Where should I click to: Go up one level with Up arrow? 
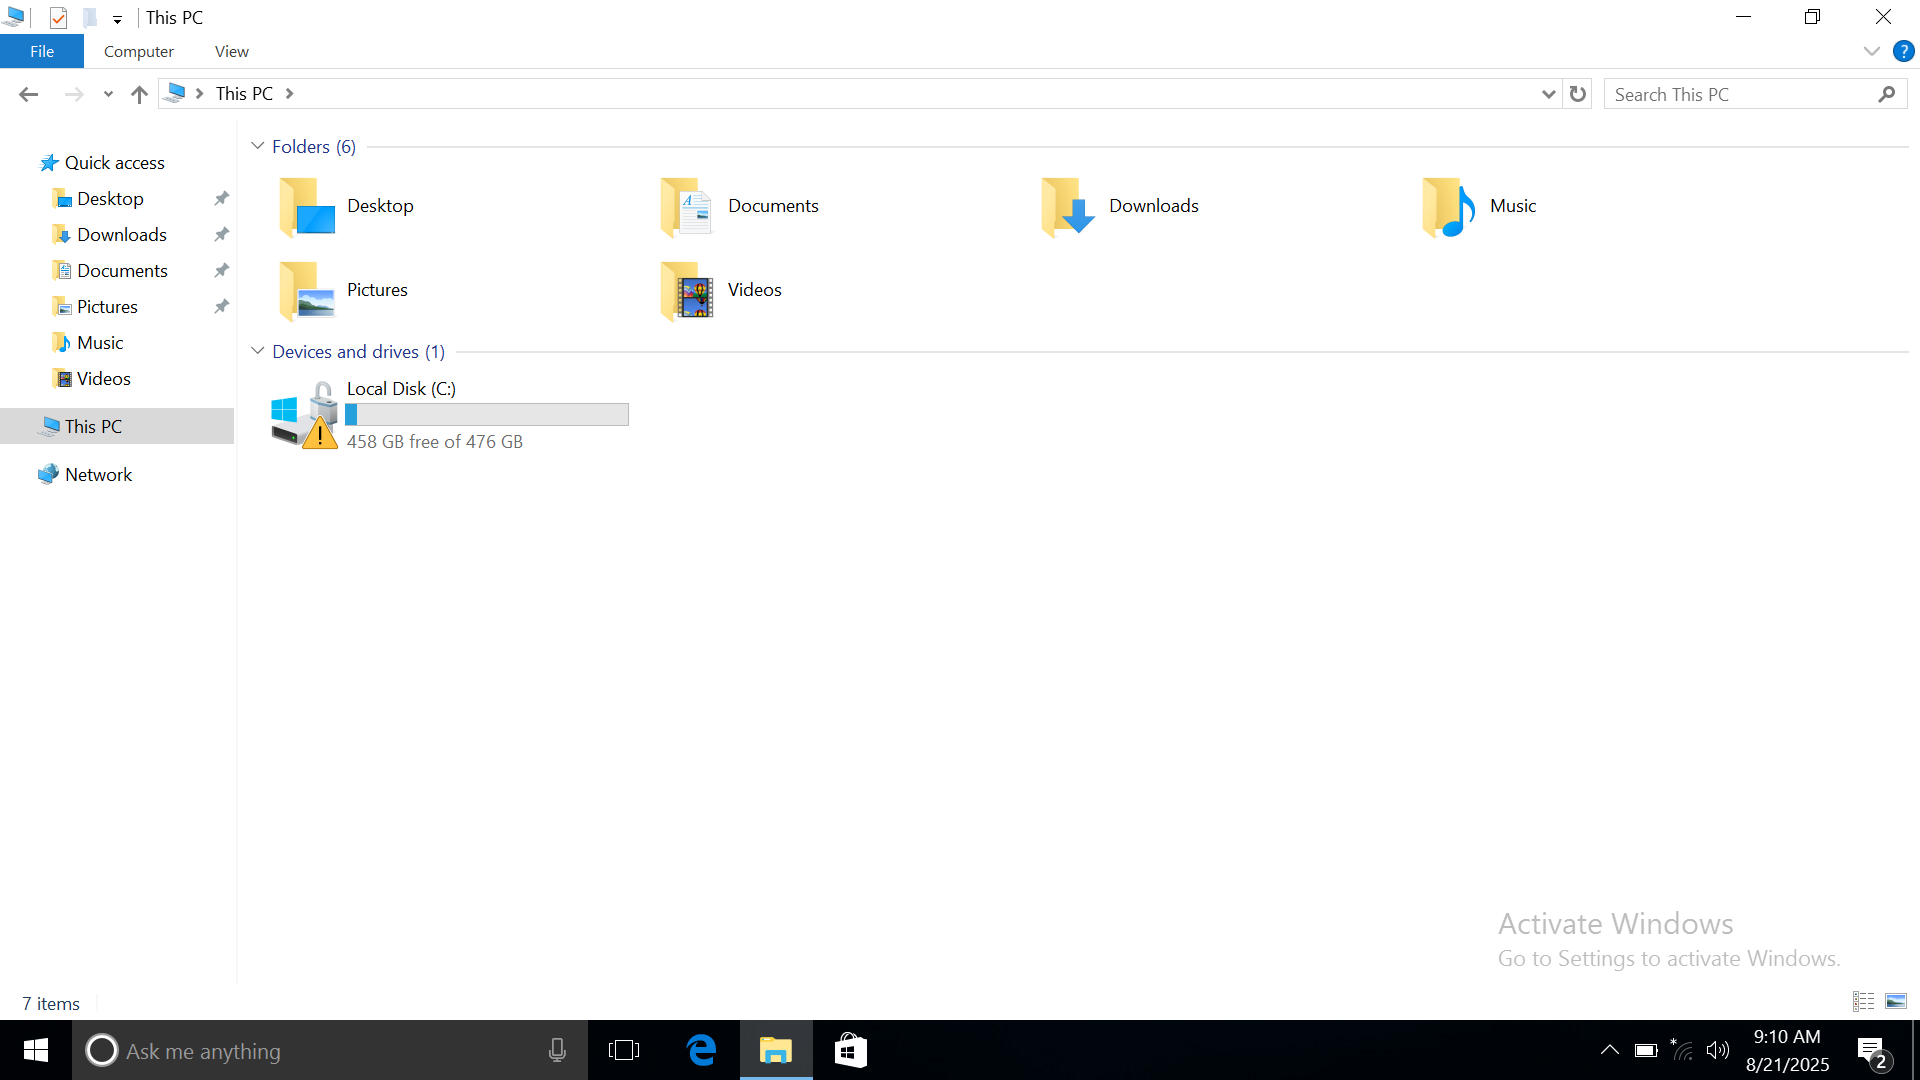[139, 94]
